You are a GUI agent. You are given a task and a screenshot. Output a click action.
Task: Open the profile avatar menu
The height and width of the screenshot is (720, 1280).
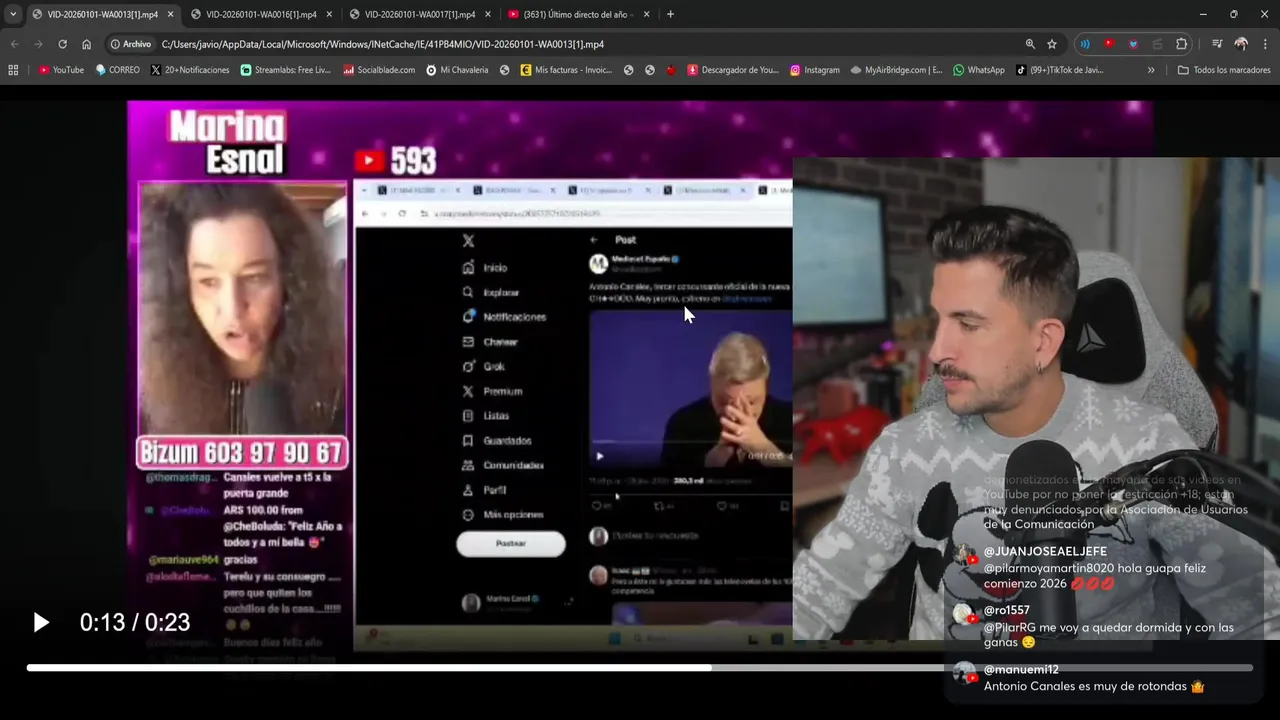tap(1241, 44)
